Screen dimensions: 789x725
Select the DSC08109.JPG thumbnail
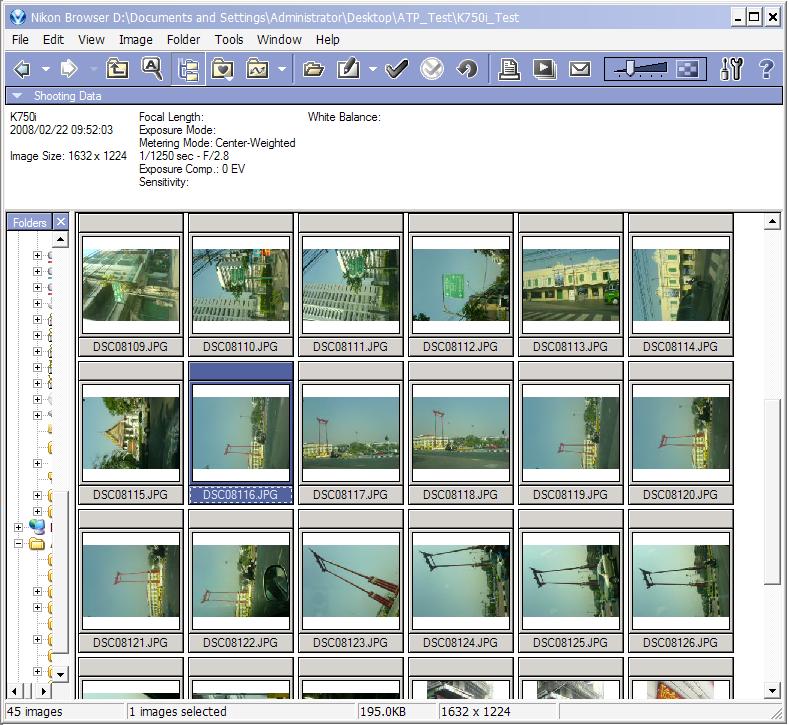[x=131, y=285]
